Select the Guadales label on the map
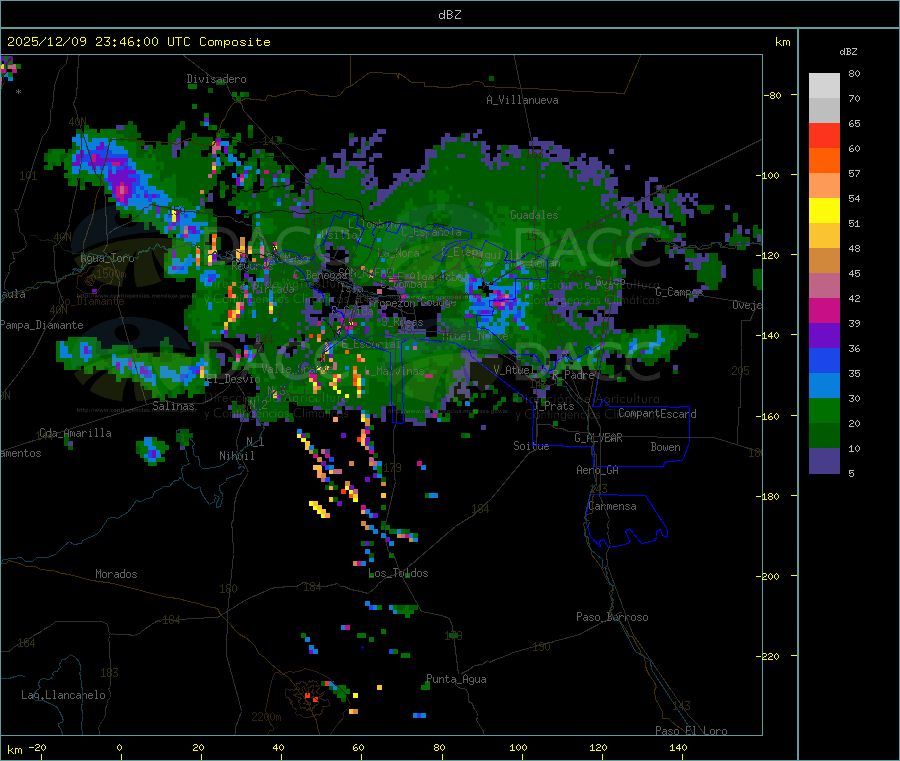This screenshot has width=900, height=761. (534, 215)
